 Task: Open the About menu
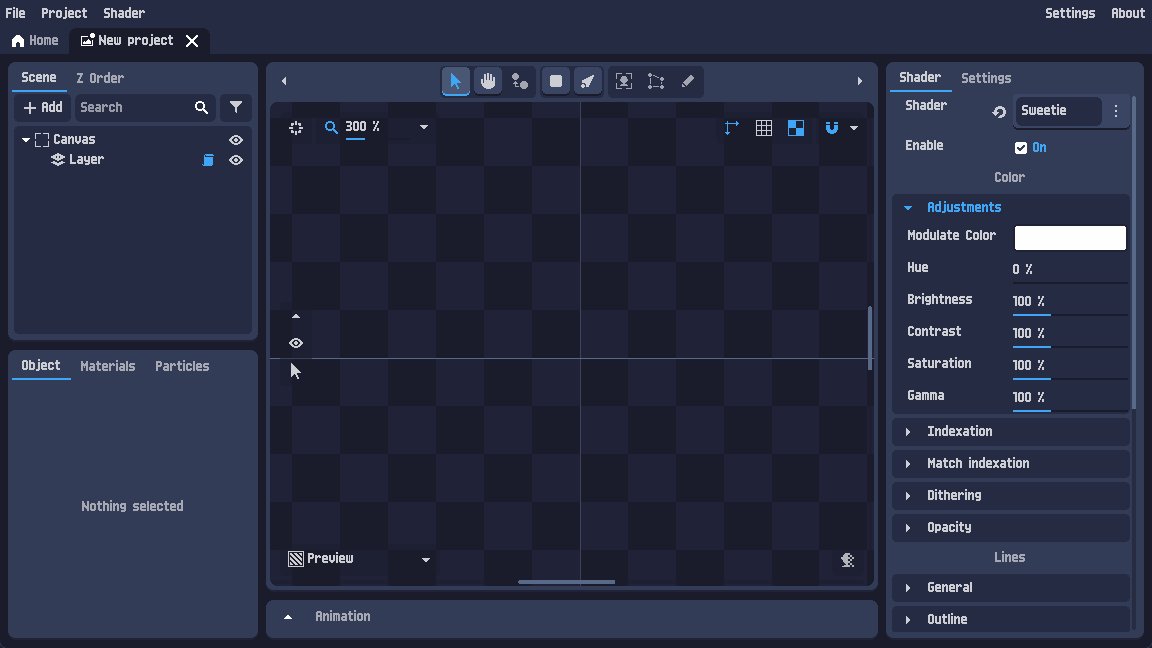(1128, 13)
